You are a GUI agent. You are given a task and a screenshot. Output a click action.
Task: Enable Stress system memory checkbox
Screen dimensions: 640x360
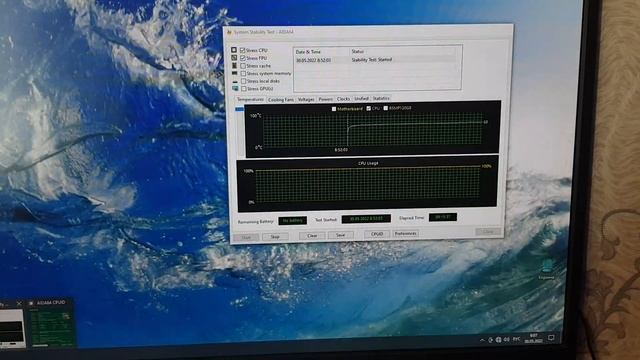click(x=243, y=73)
